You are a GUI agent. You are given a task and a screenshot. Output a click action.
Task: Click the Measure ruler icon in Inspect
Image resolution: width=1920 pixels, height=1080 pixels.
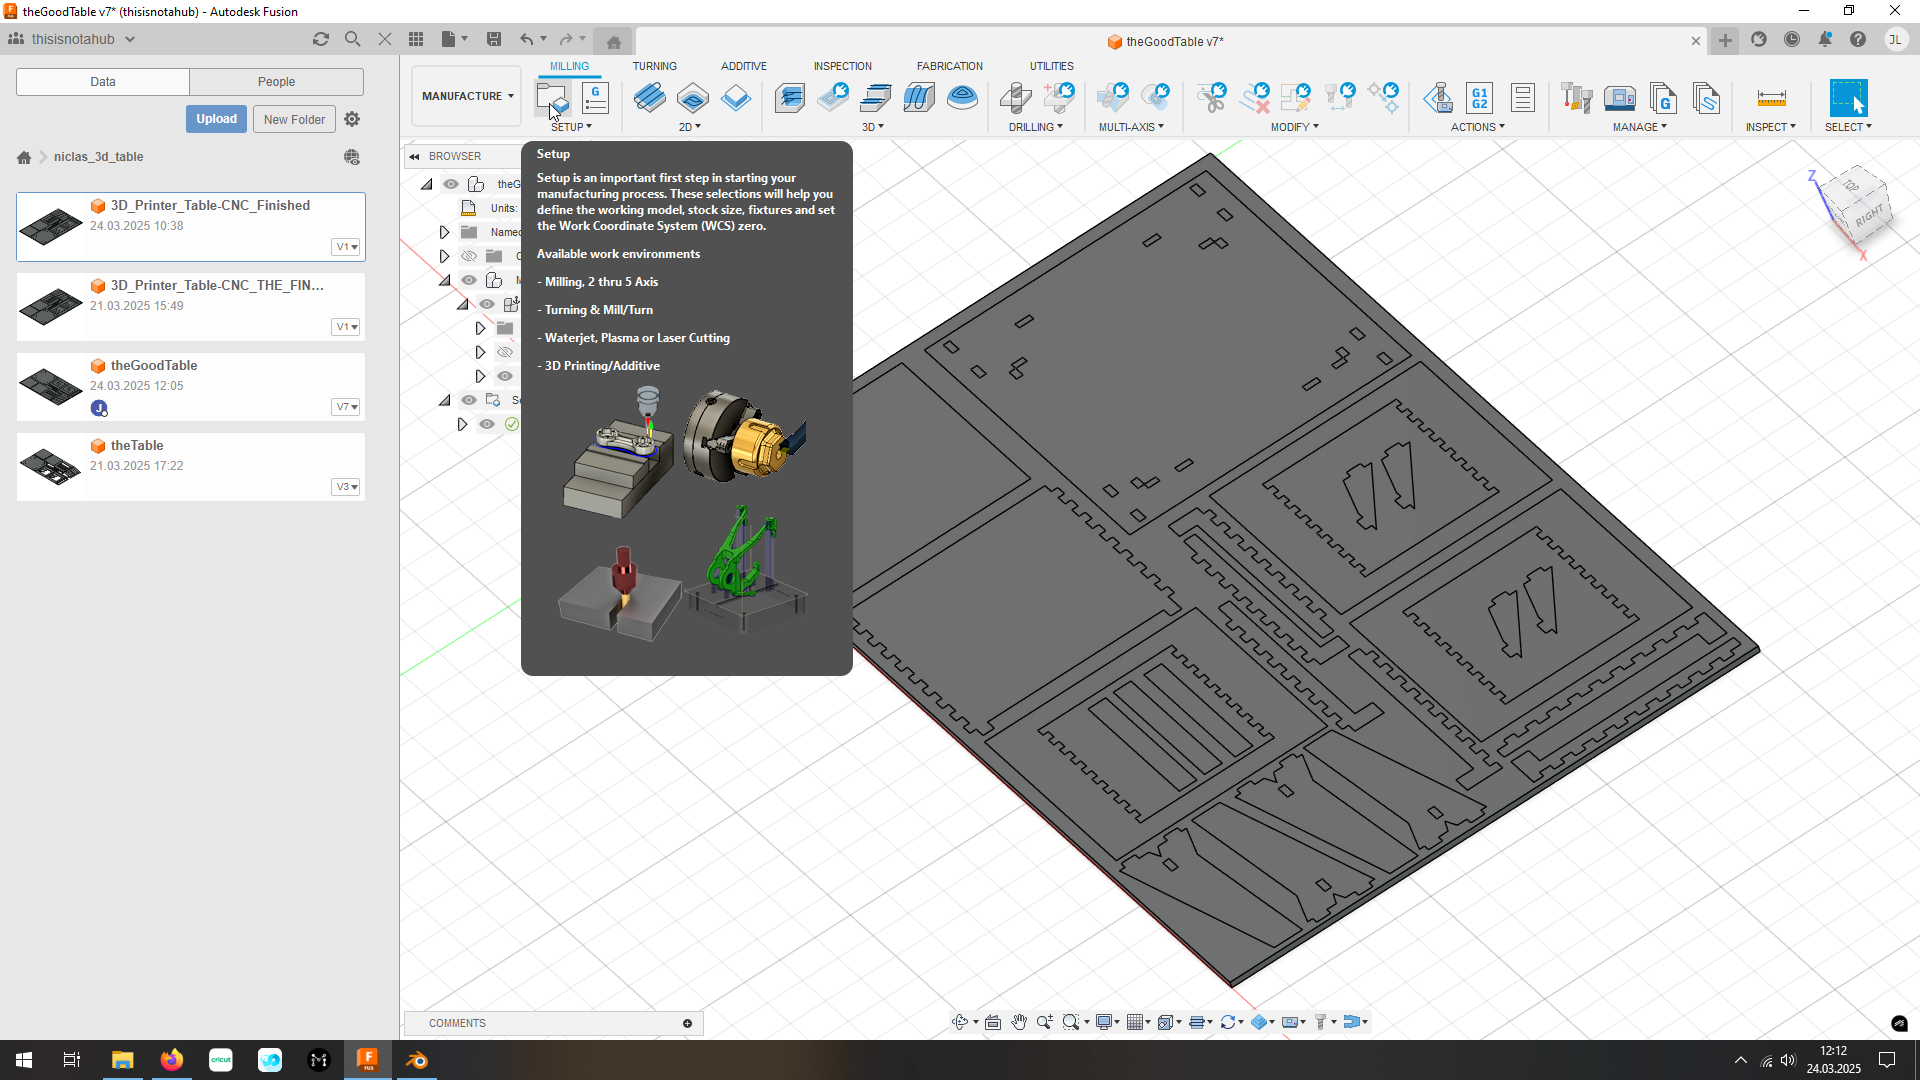point(1771,98)
